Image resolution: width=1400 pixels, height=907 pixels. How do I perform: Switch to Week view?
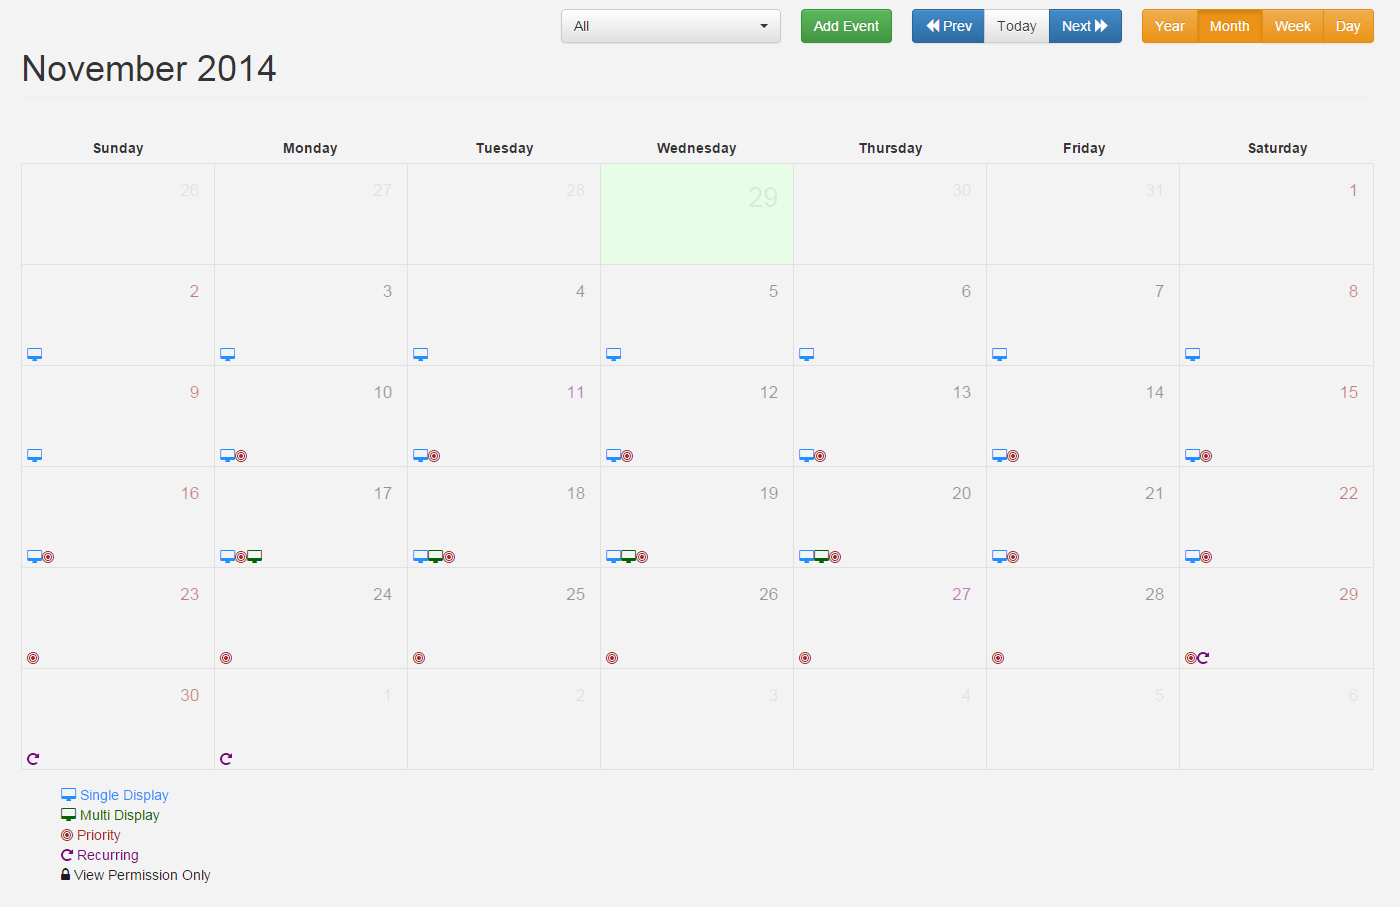(1292, 26)
